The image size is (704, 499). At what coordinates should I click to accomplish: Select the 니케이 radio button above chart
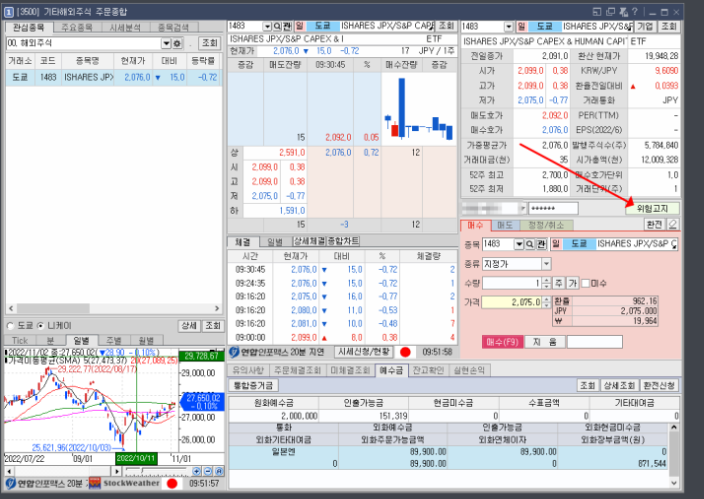click(x=41, y=326)
